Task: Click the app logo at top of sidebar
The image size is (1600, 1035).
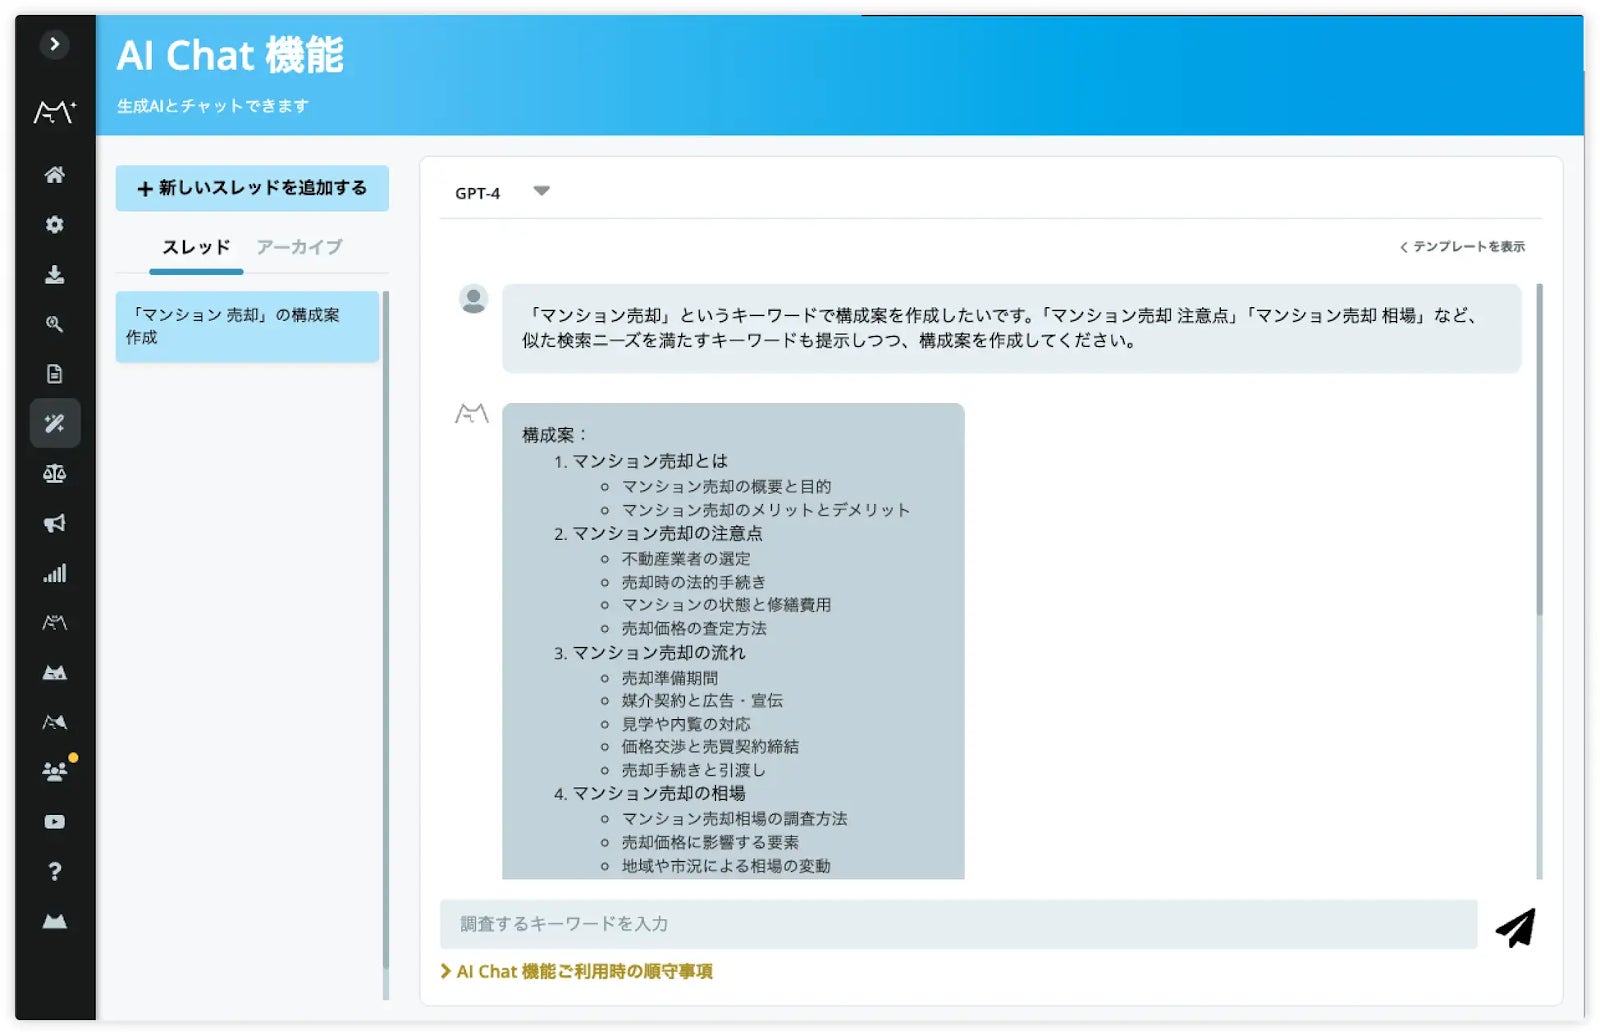Action: click(x=55, y=111)
